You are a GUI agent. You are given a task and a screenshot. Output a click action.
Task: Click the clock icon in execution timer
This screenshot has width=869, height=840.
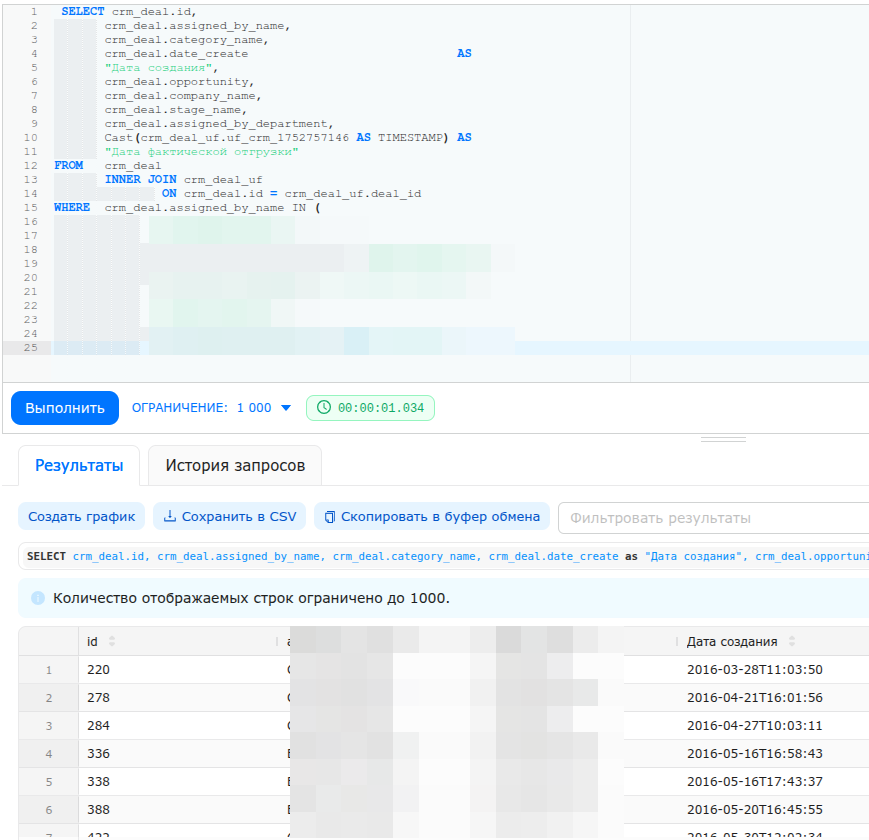coord(324,407)
